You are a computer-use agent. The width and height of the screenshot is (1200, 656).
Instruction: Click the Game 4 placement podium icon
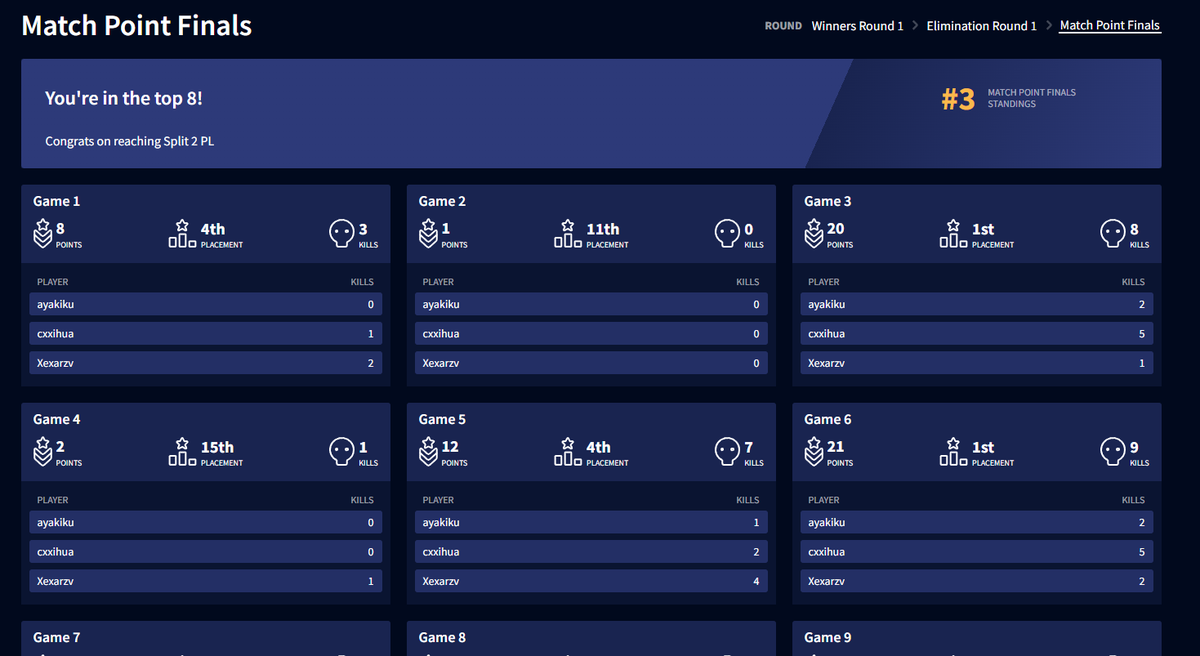[182, 452]
